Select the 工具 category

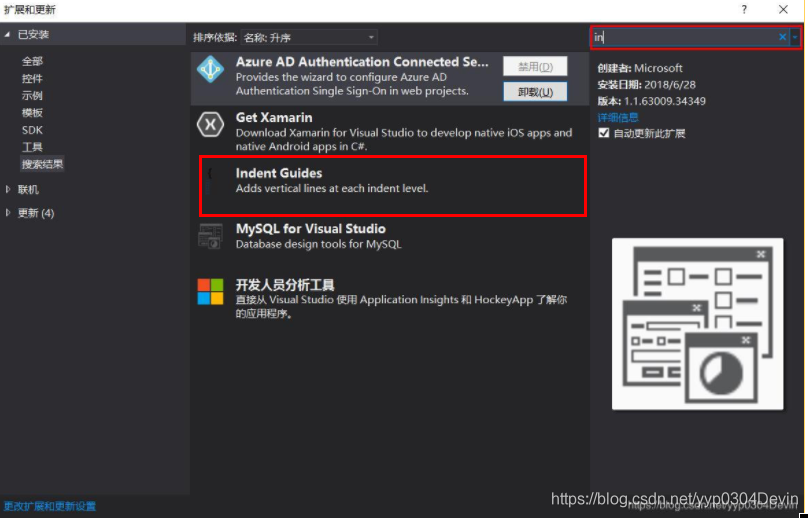32,147
